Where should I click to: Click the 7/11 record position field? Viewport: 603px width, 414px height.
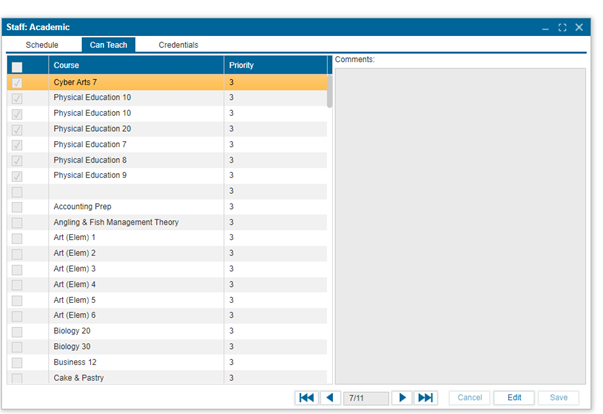(x=365, y=398)
